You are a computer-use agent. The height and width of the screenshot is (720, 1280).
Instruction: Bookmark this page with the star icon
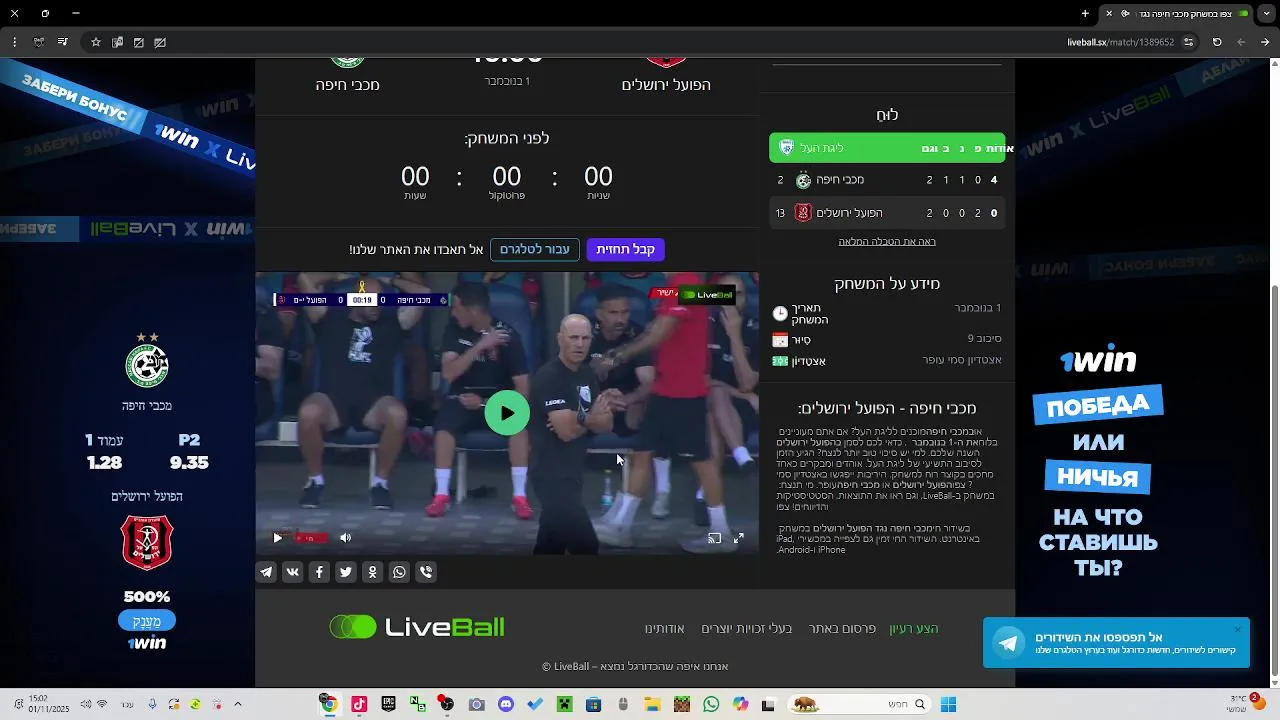(96, 42)
